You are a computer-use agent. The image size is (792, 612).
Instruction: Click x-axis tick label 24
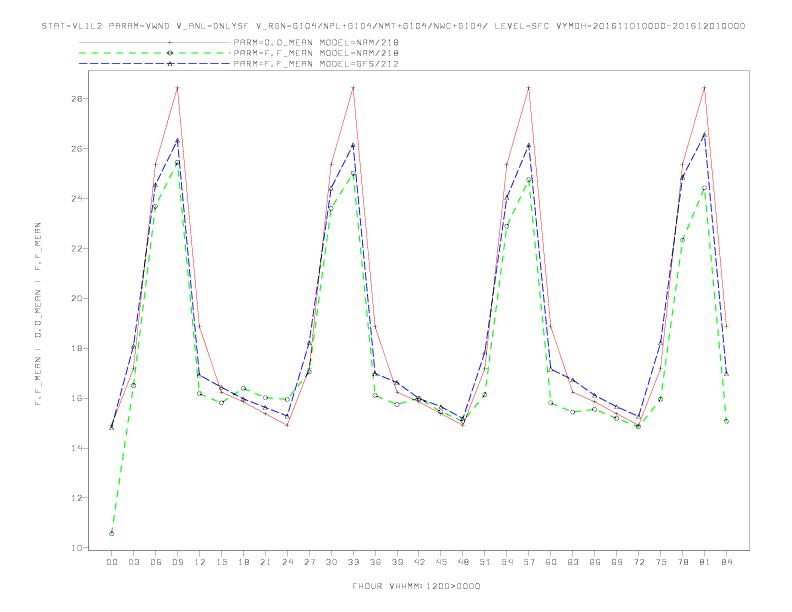click(287, 562)
